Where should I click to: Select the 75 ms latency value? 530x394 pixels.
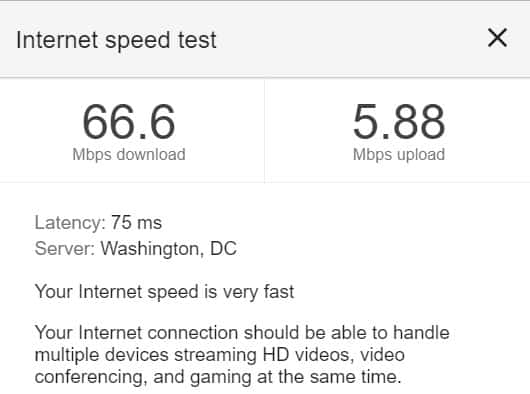137,223
